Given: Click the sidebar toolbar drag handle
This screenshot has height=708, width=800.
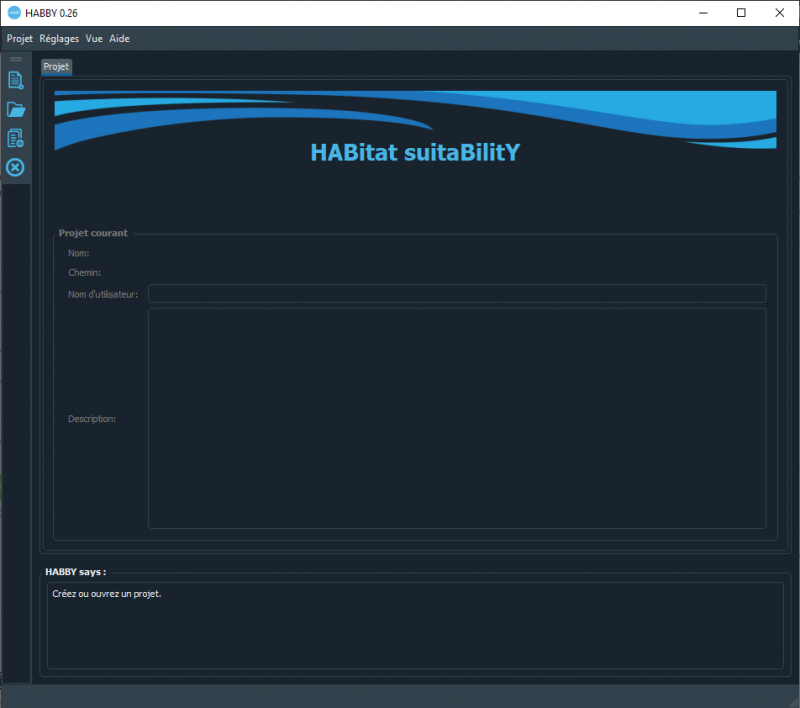Looking at the screenshot, I should 15,60.
